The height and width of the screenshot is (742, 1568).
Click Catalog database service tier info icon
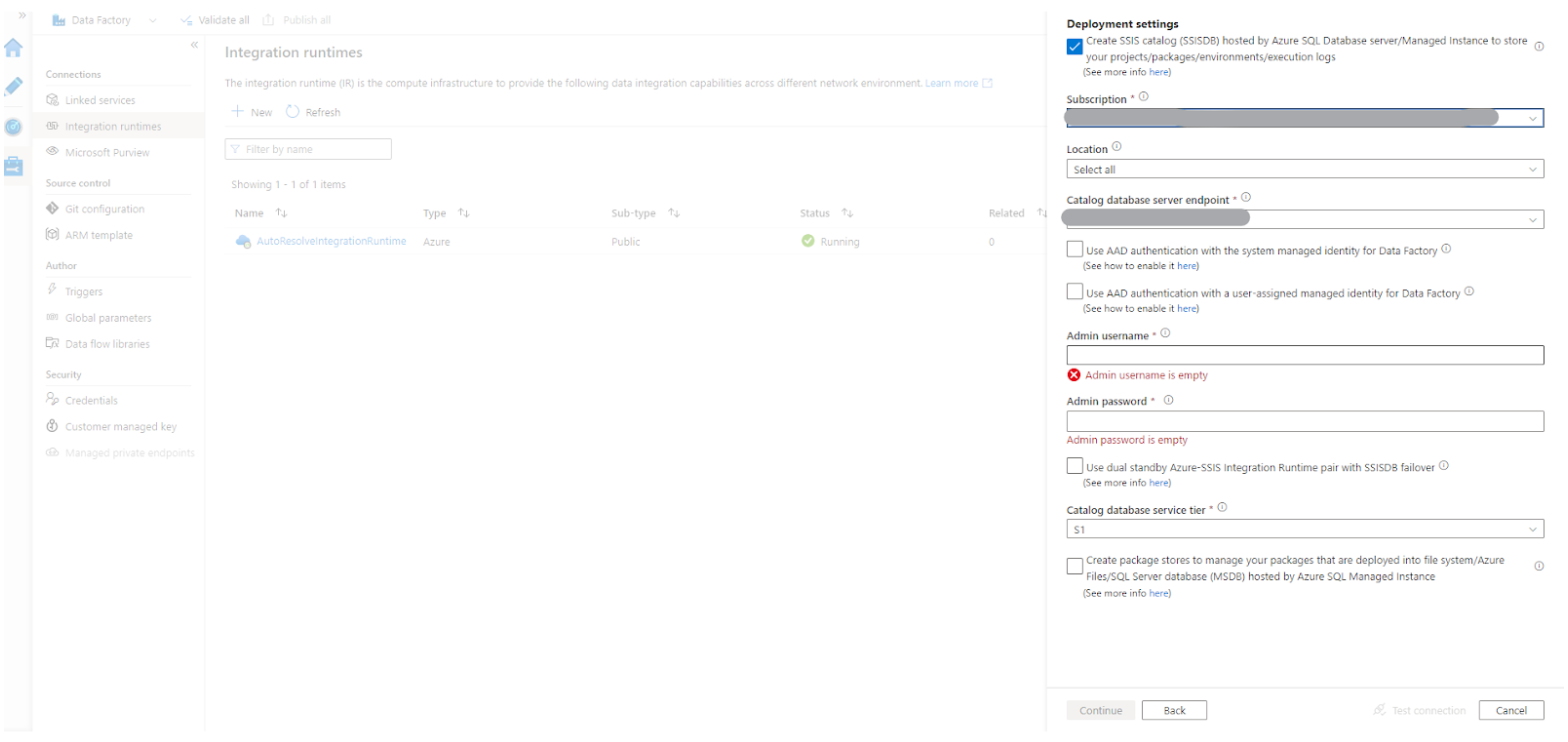click(1222, 507)
